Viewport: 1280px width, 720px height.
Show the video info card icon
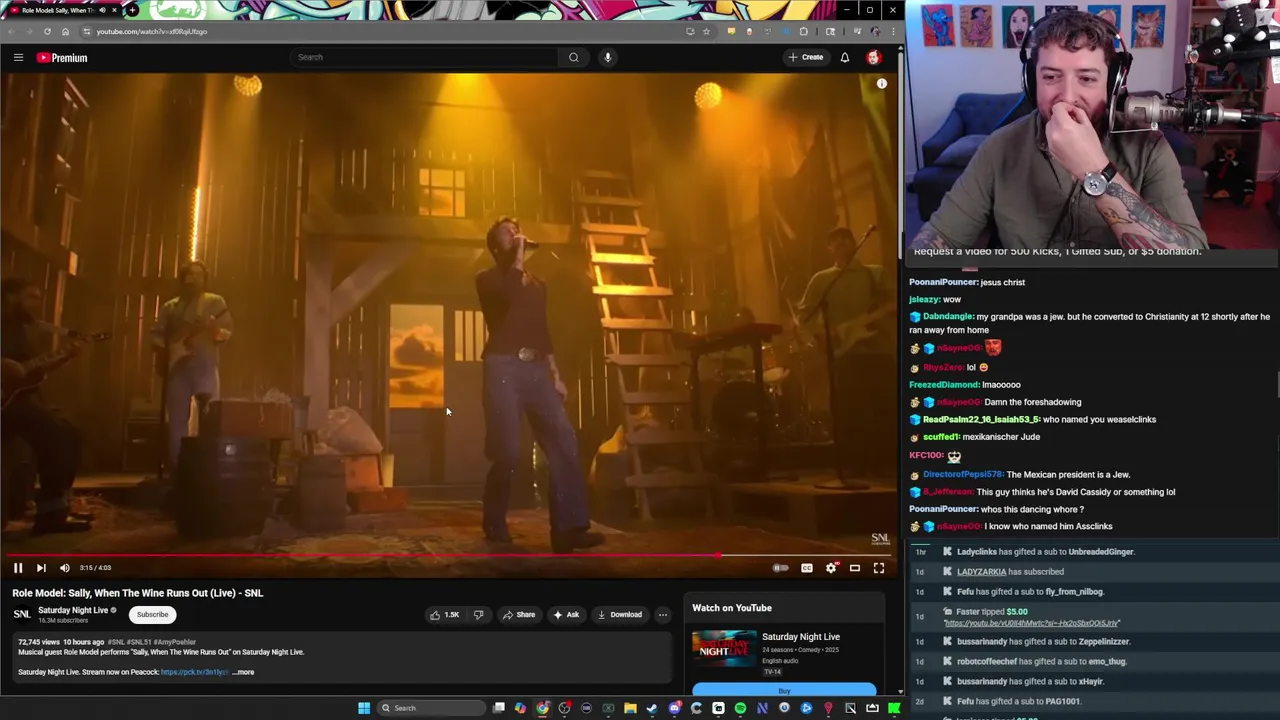pos(882,84)
